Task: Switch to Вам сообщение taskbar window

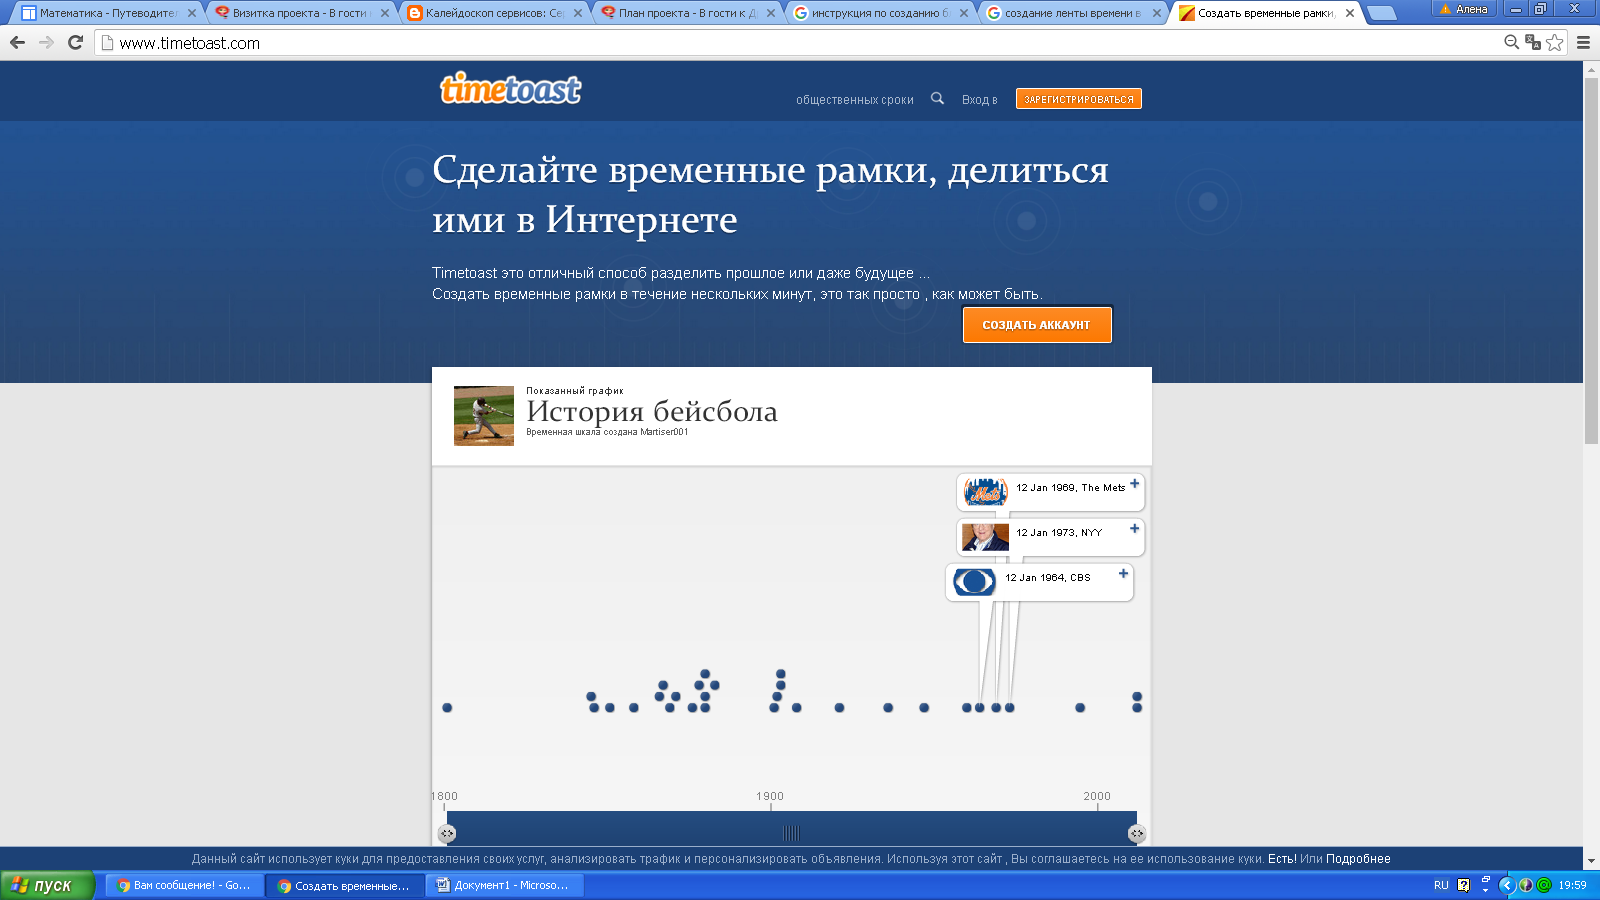Action: pos(184,885)
